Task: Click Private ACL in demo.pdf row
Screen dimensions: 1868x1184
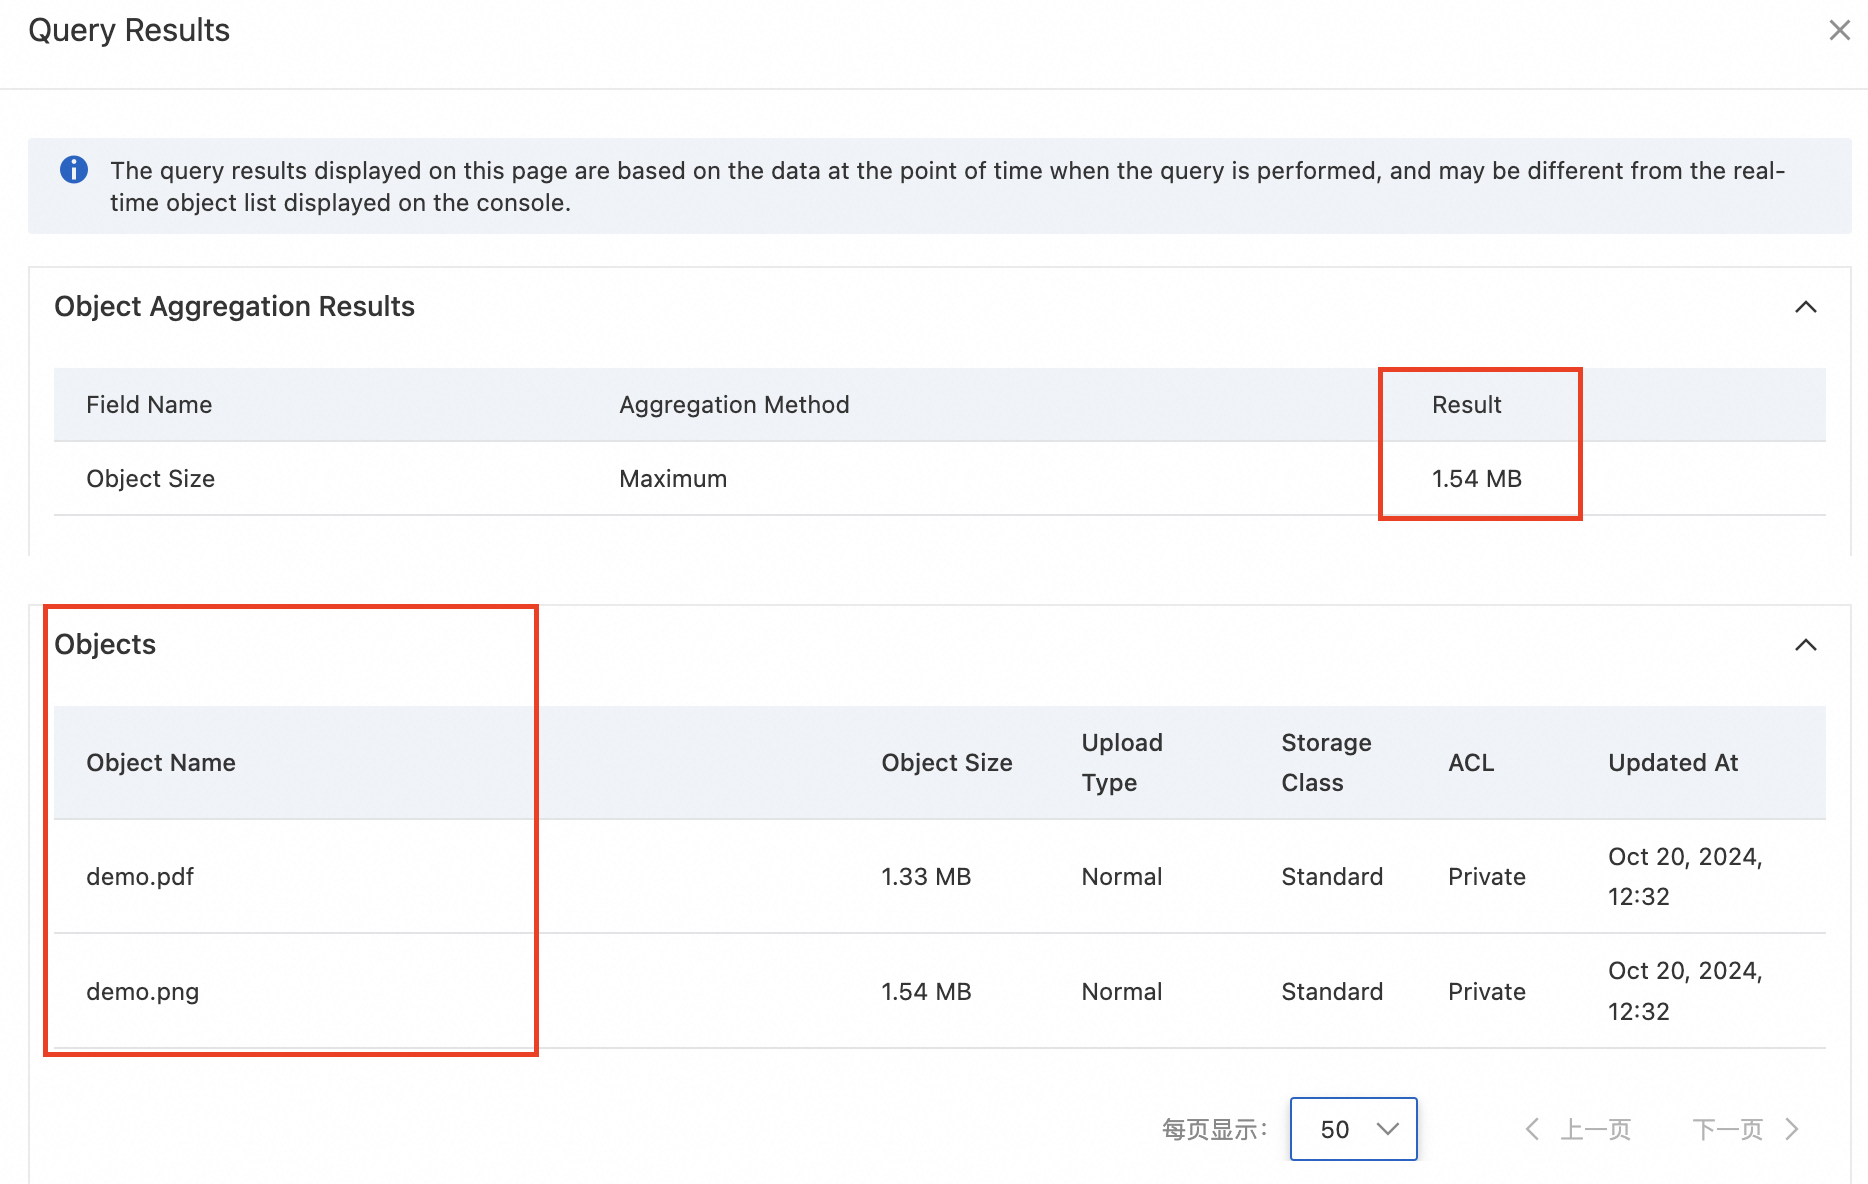Action: (1486, 877)
